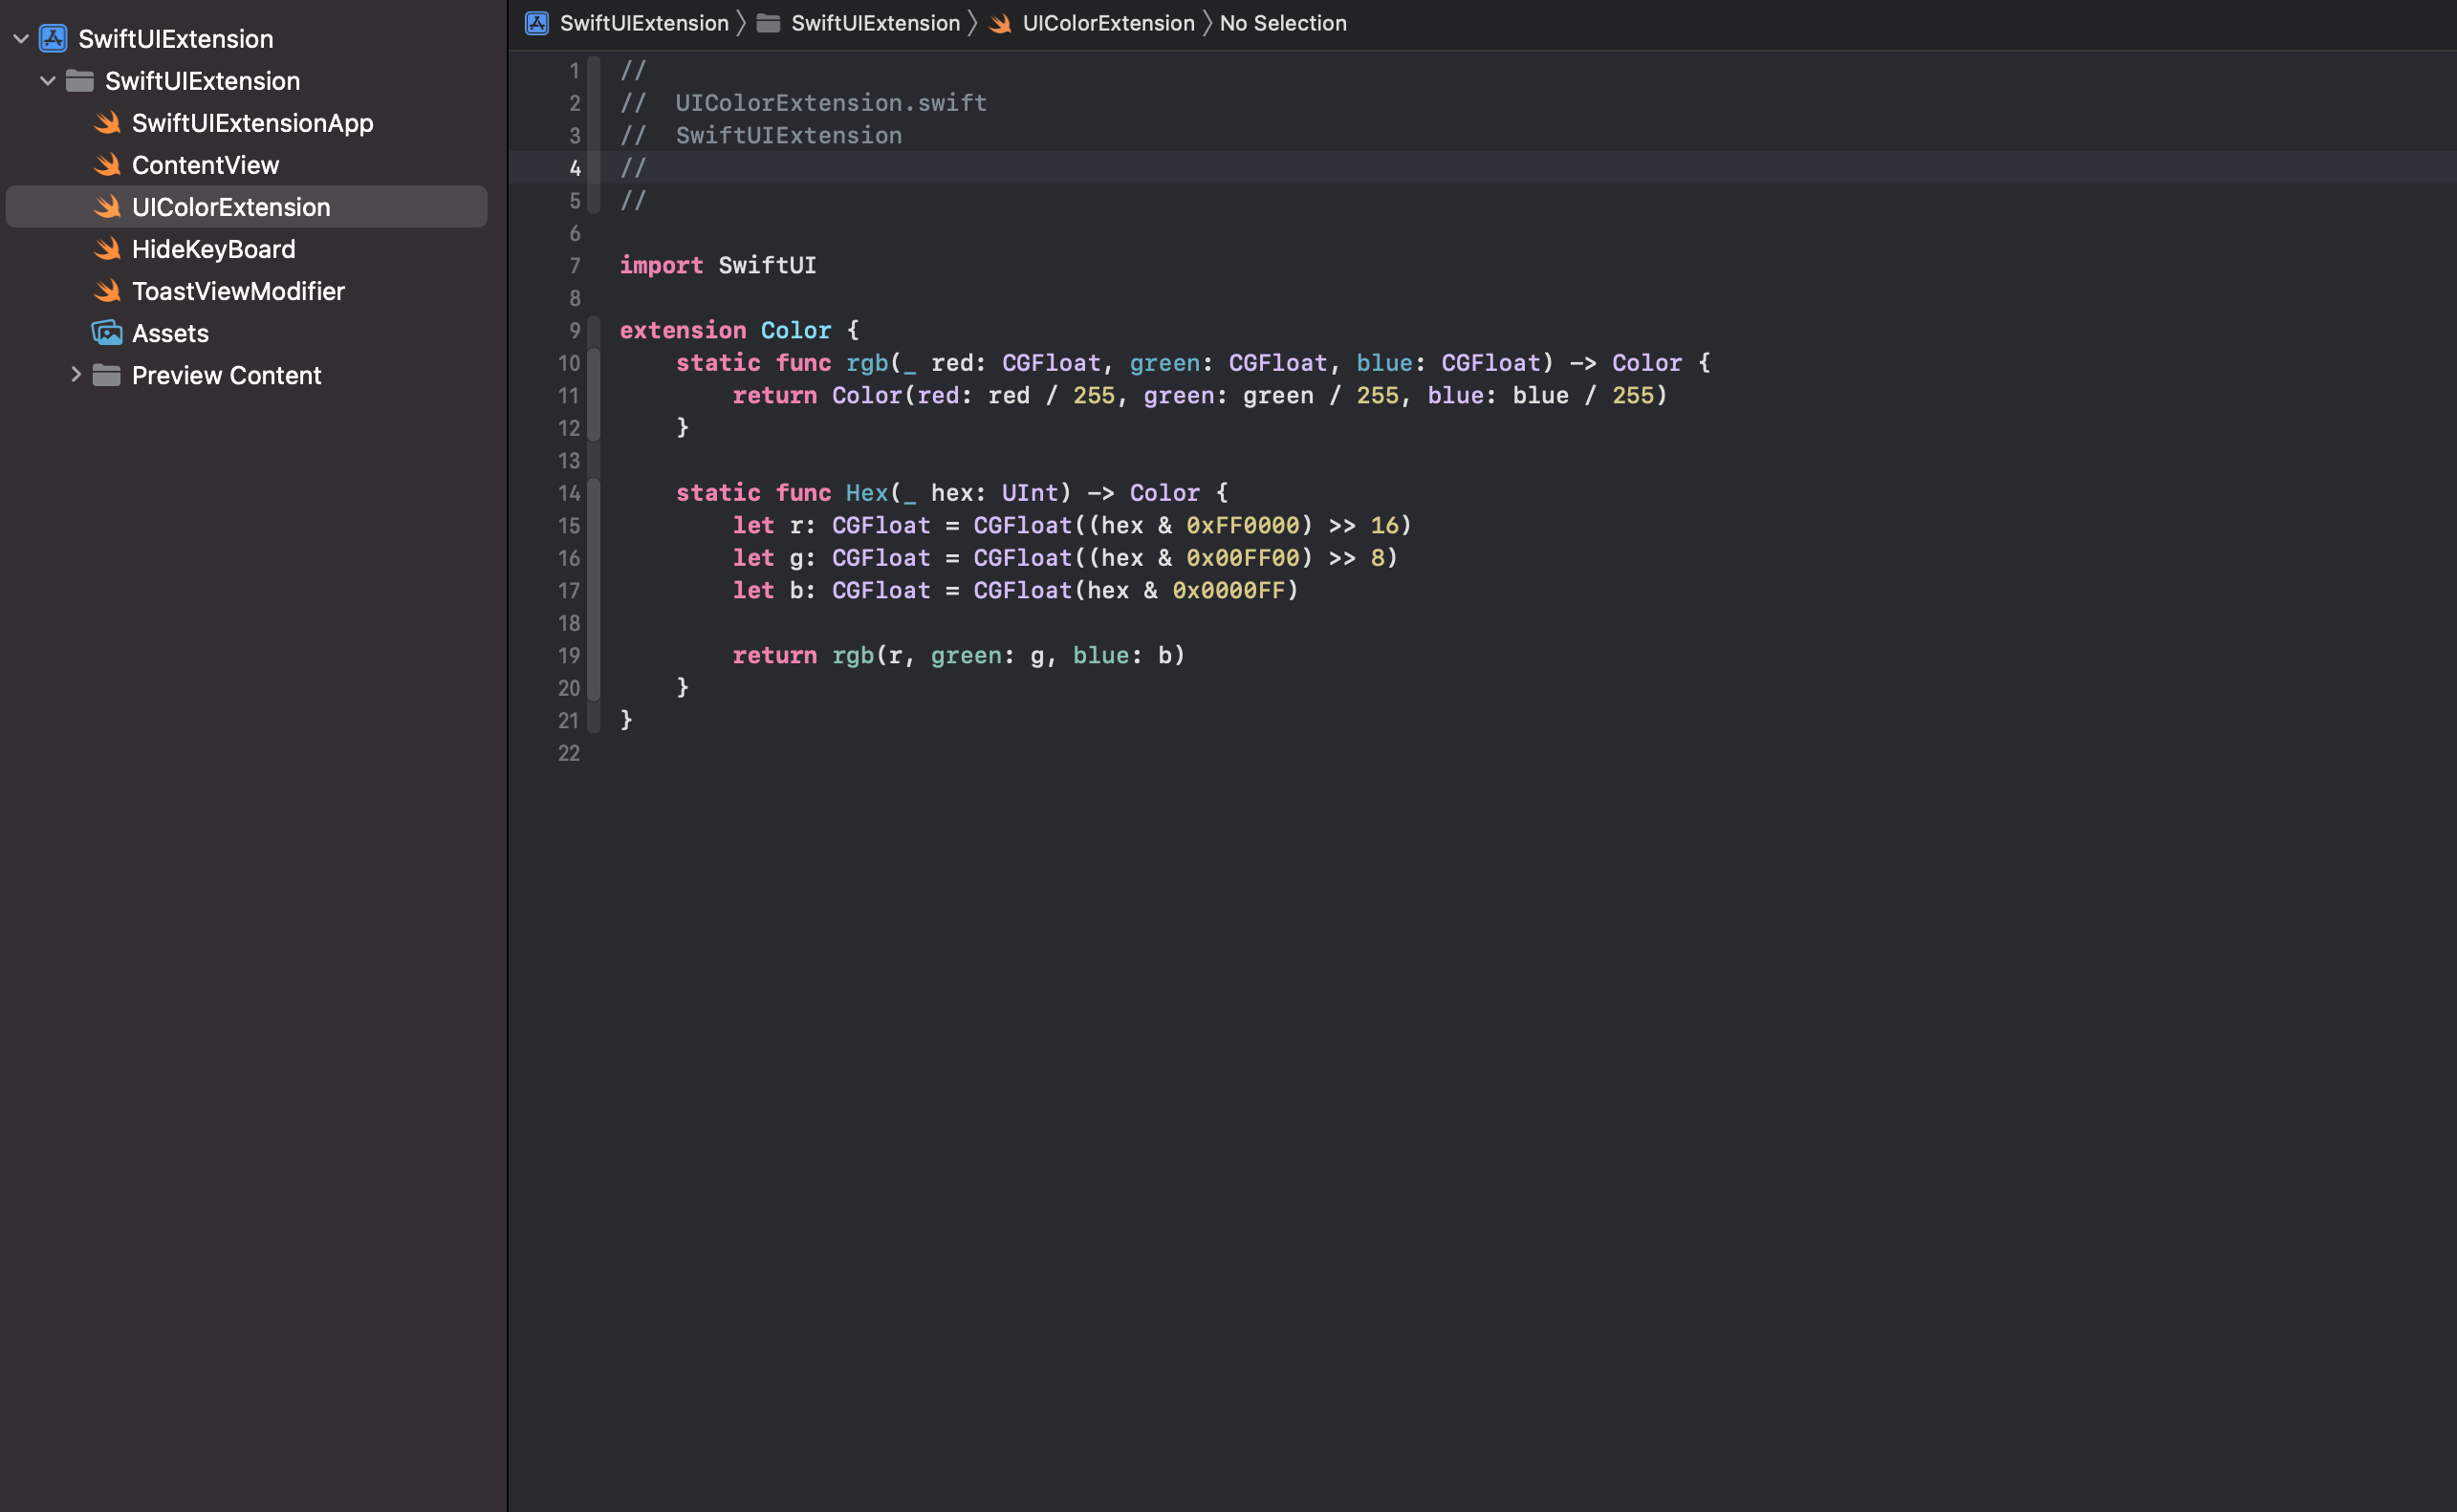The image size is (2457, 1512).
Task: Click the project icon in breadcrumb bar
Action: pyautogui.click(x=537, y=23)
